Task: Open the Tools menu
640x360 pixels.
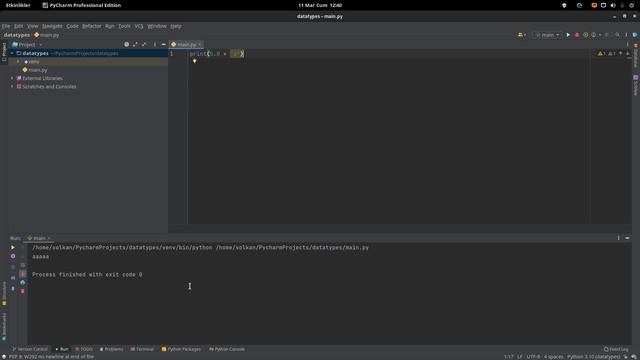Action: pyautogui.click(x=124, y=26)
